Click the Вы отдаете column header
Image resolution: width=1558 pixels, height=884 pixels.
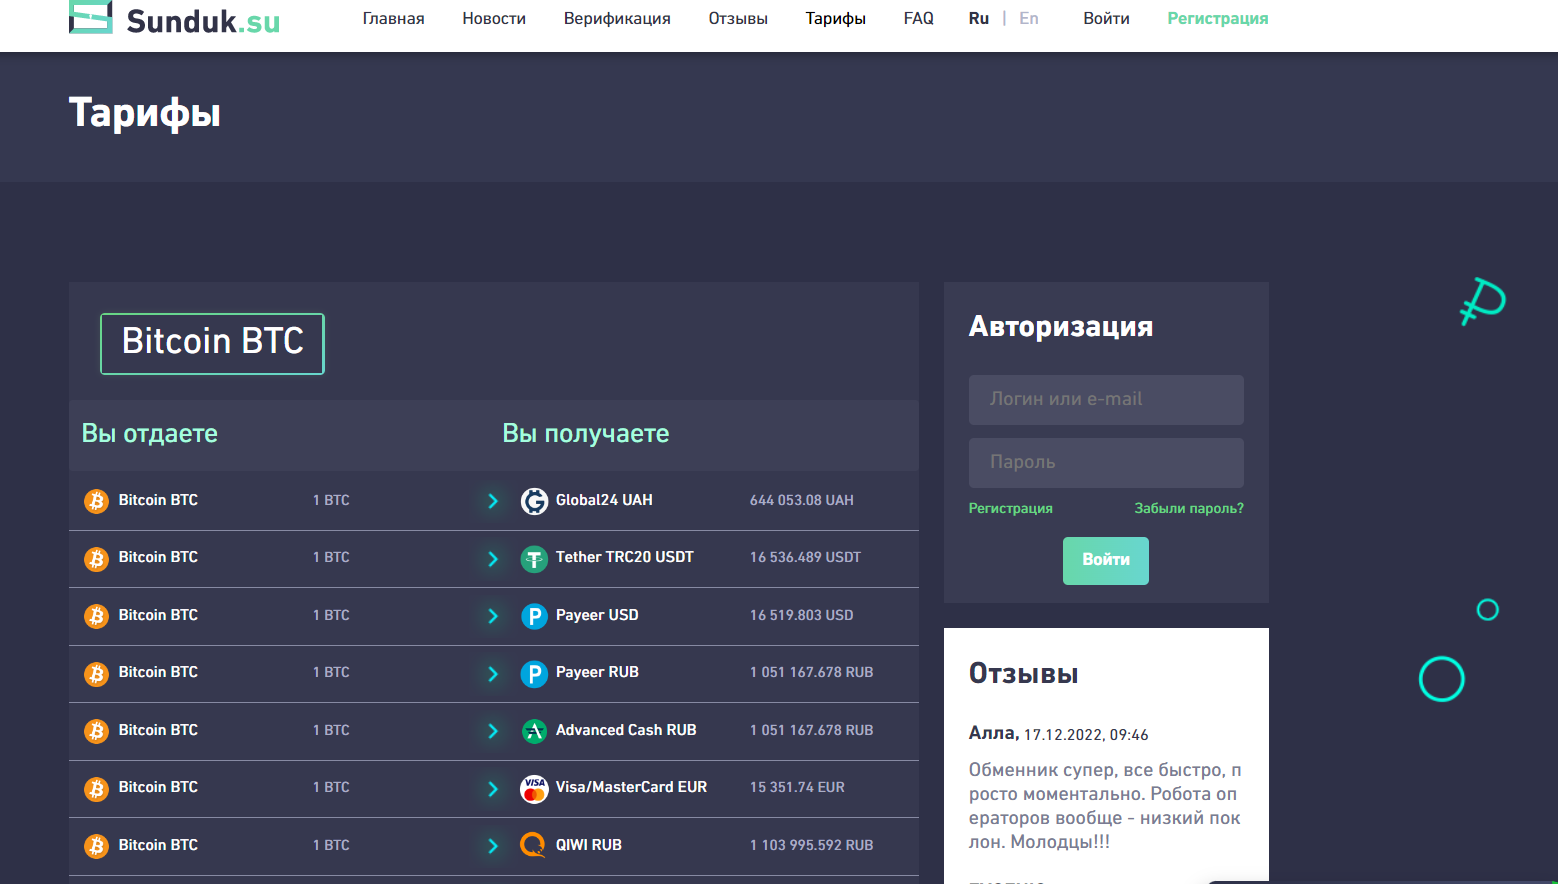149,433
